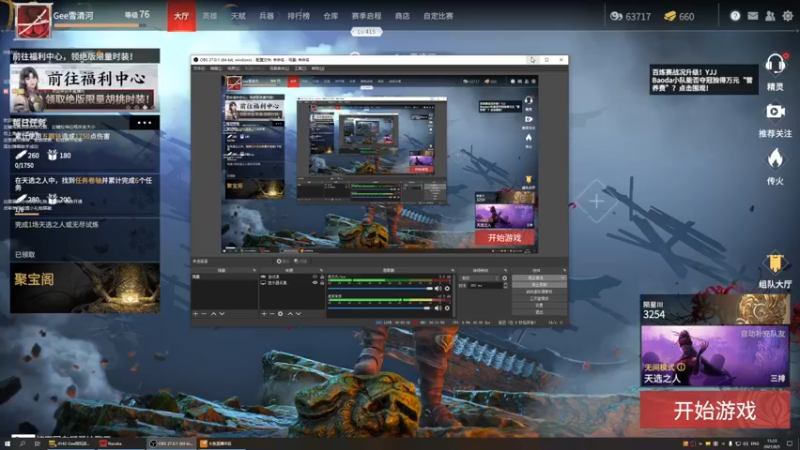
Task: Open the game settings gear
Action: [788, 16]
